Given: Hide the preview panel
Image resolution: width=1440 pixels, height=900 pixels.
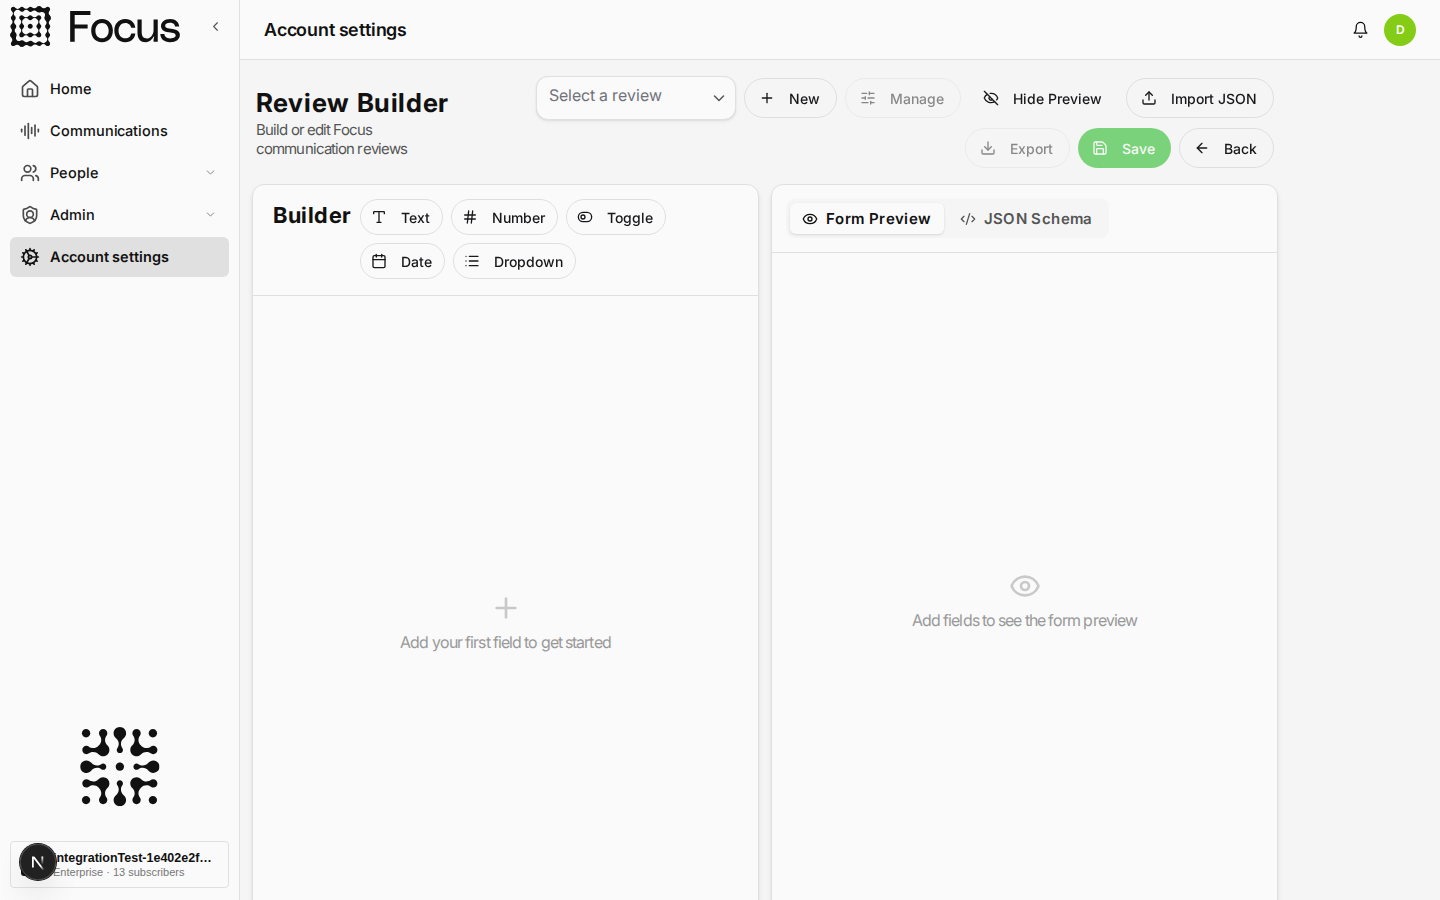Looking at the screenshot, I should 1043,98.
